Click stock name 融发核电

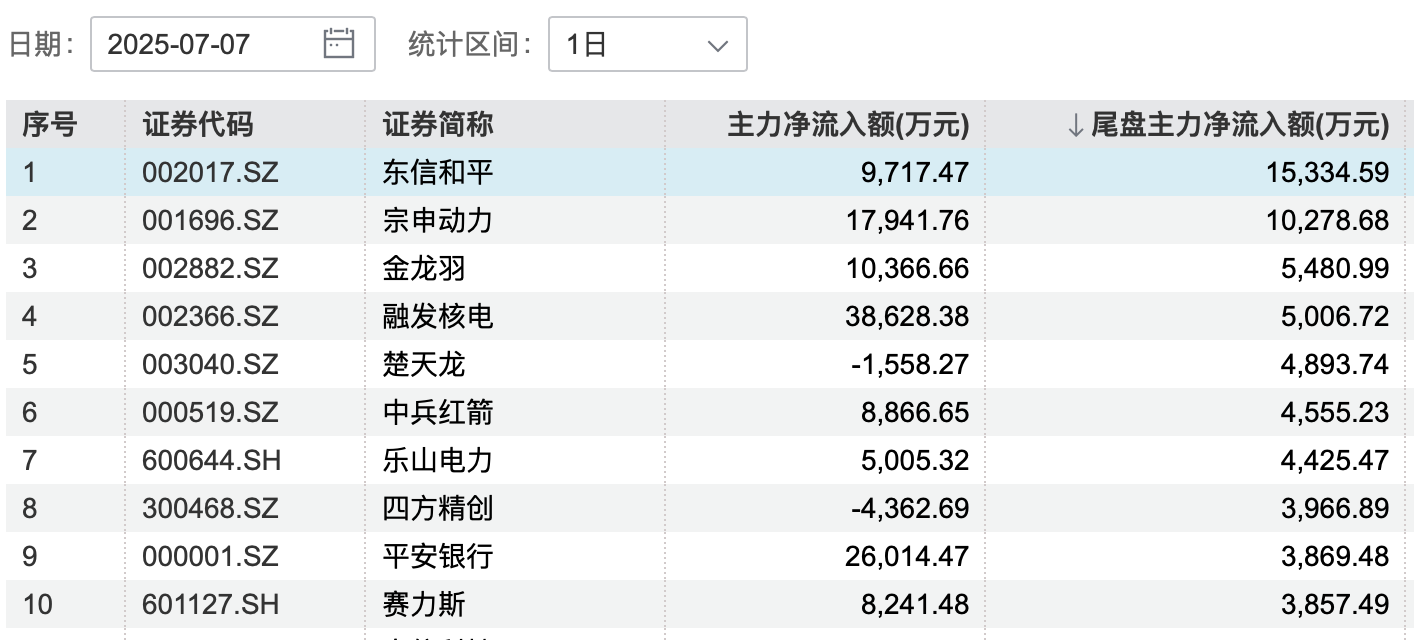[438, 316]
